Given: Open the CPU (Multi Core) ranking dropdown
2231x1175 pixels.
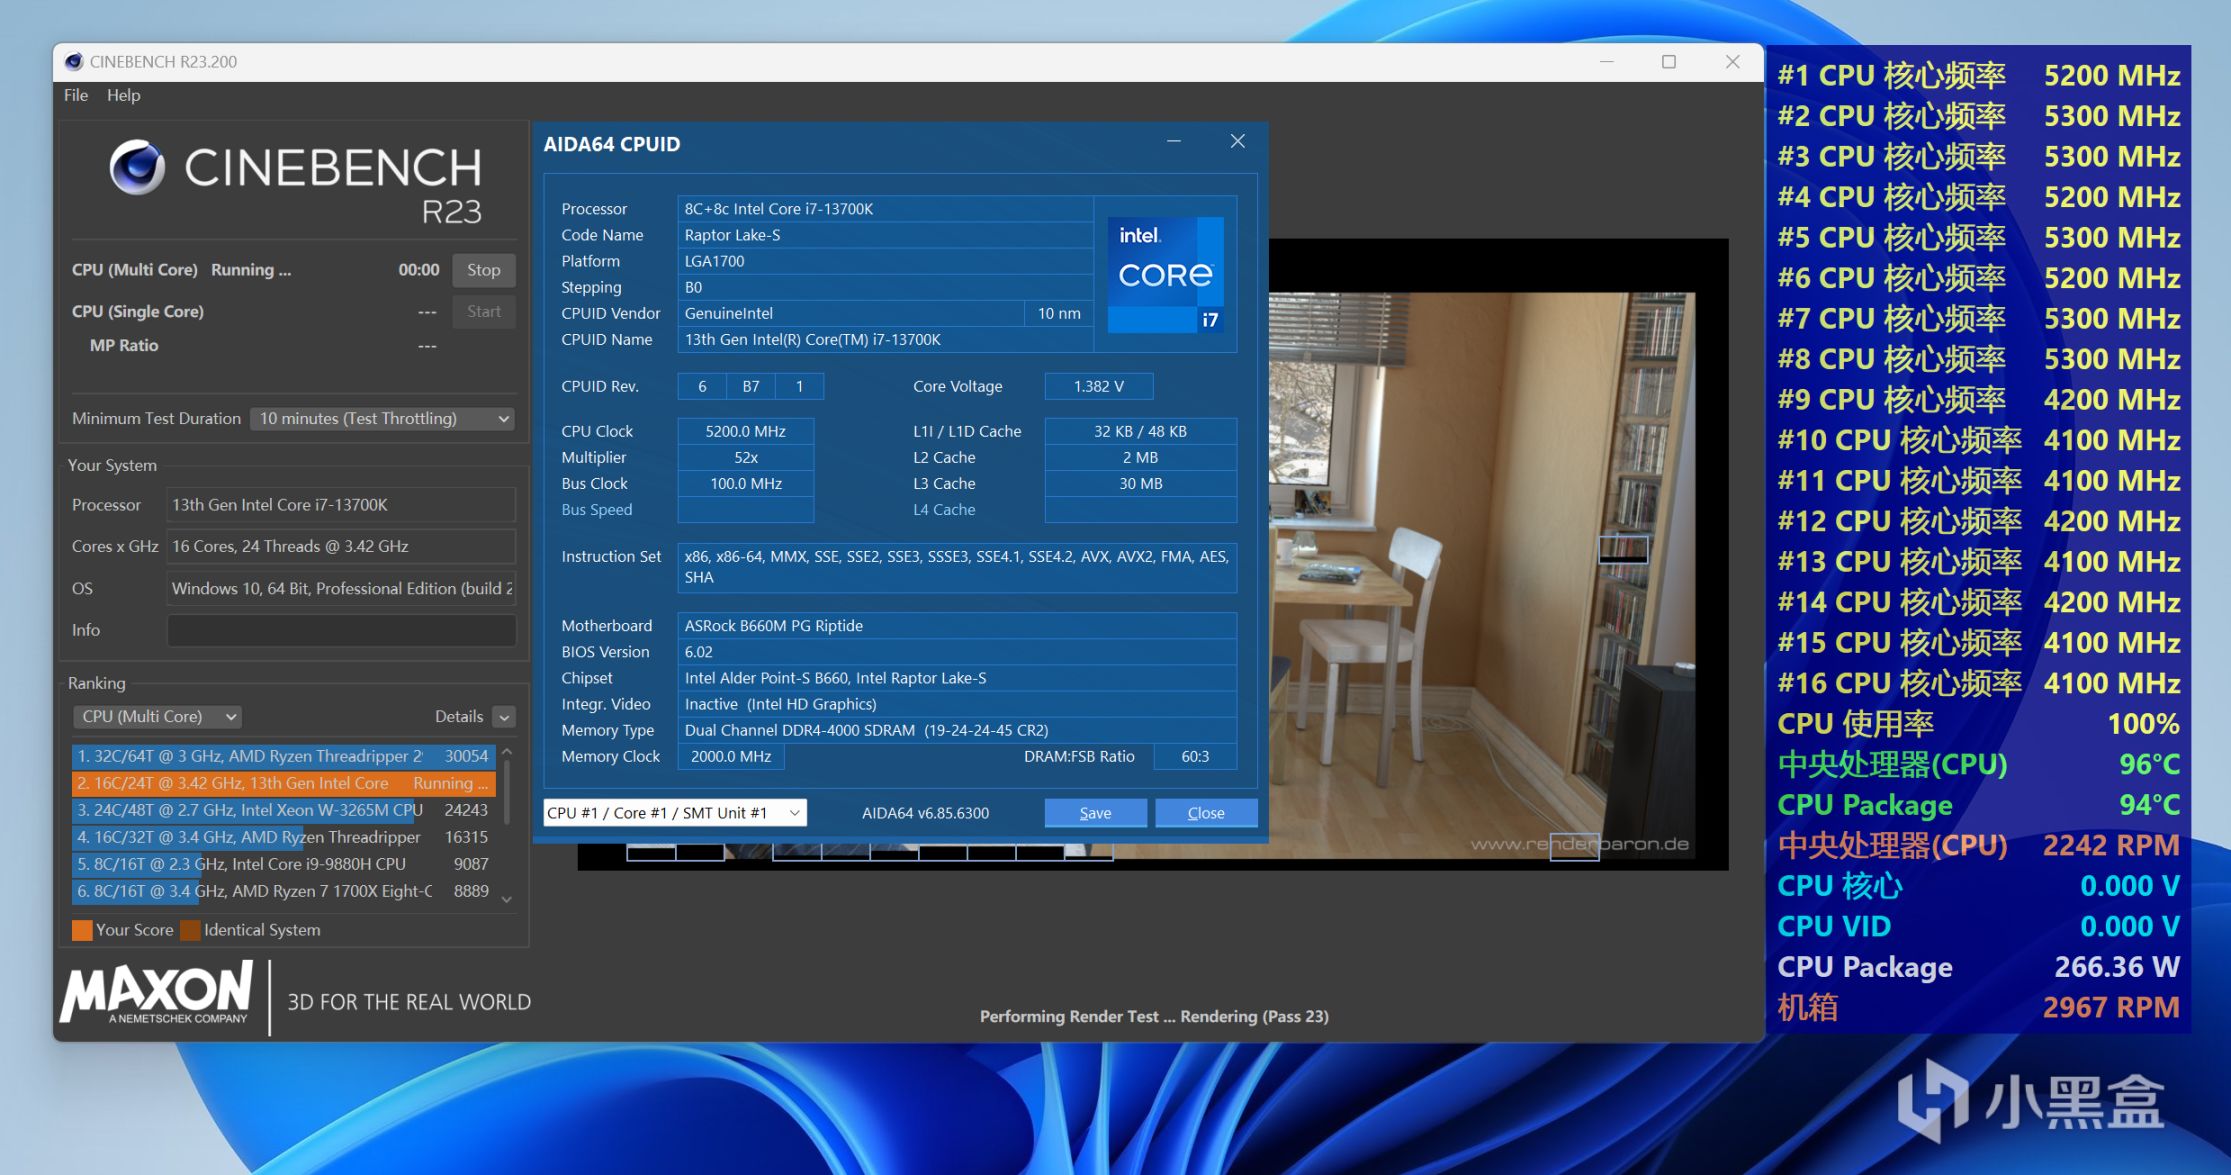Looking at the screenshot, I should (x=157, y=717).
